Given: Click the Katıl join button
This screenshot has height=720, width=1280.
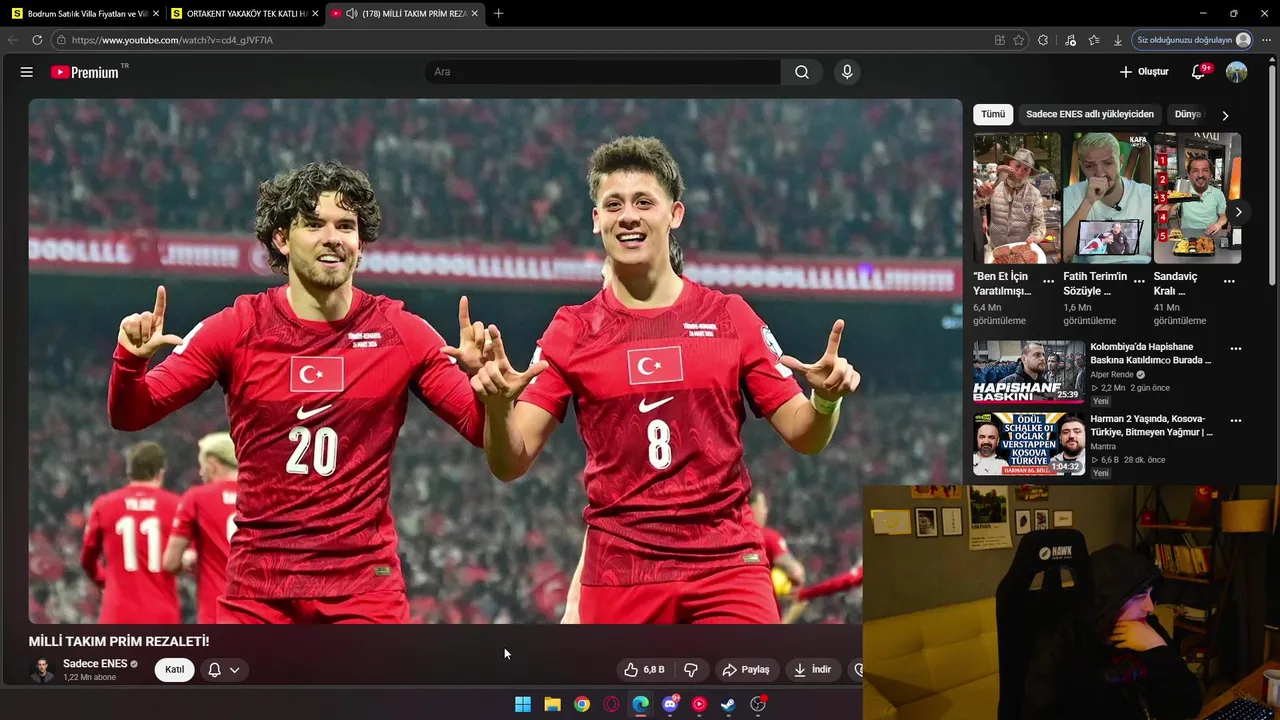Looking at the screenshot, I should 175,670.
